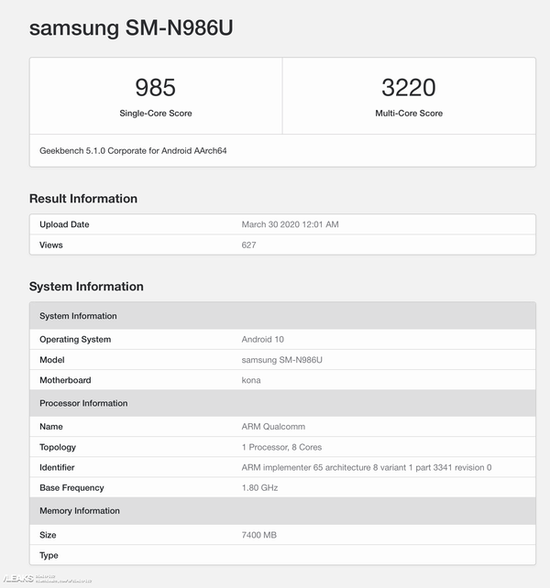Screen dimensions: 550x588
Task: Click the Multi-Core Score label
Action: [409, 113]
